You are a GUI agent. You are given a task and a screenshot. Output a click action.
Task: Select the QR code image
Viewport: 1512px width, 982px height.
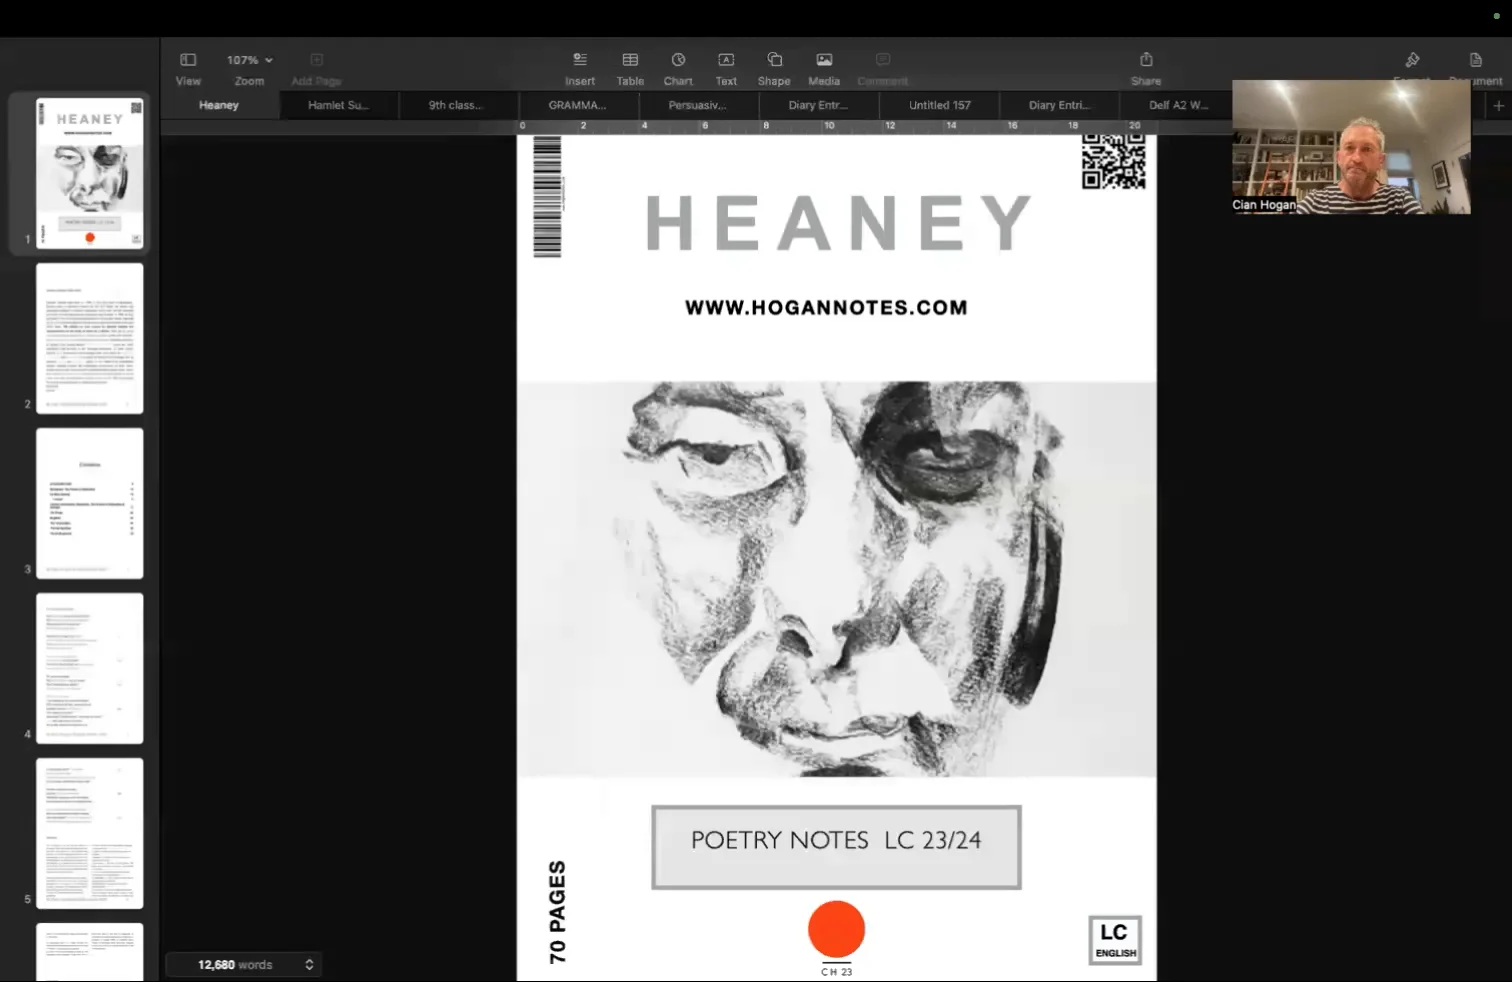click(1114, 161)
